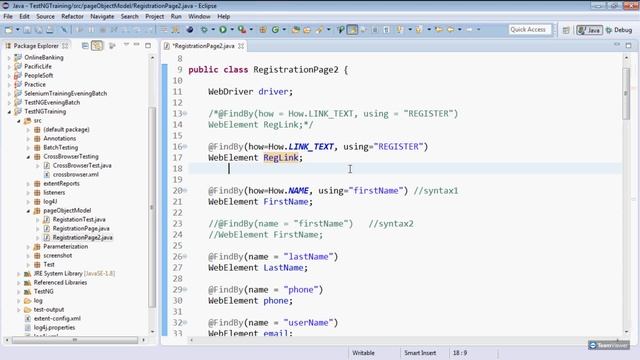The image size is (640, 360).
Task: Select RegistrationPage.java file
Action: click(81, 229)
